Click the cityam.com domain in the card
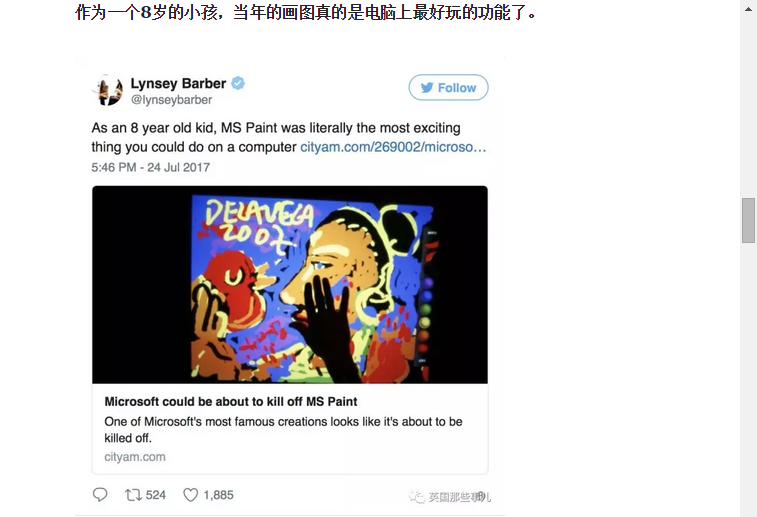The image size is (757, 517). tap(135, 457)
